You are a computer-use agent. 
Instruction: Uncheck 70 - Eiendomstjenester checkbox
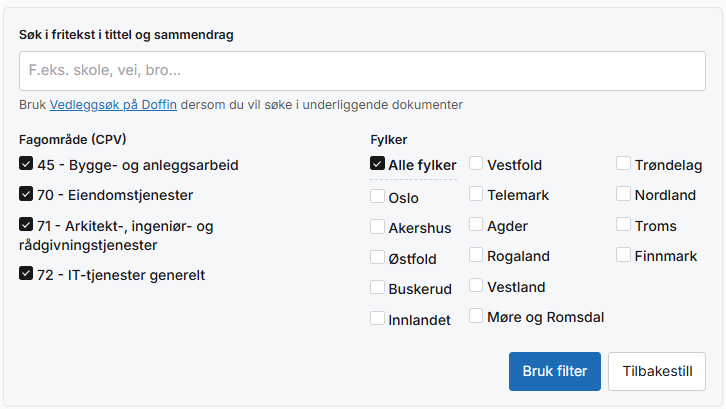point(26,194)
